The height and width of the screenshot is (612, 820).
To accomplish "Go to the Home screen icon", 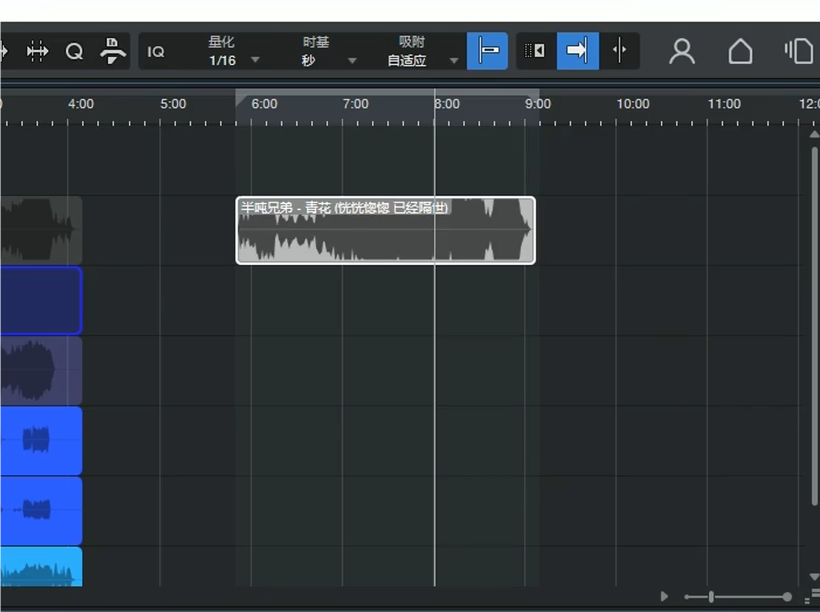I will pyautogui.click(x=741, y=51).
